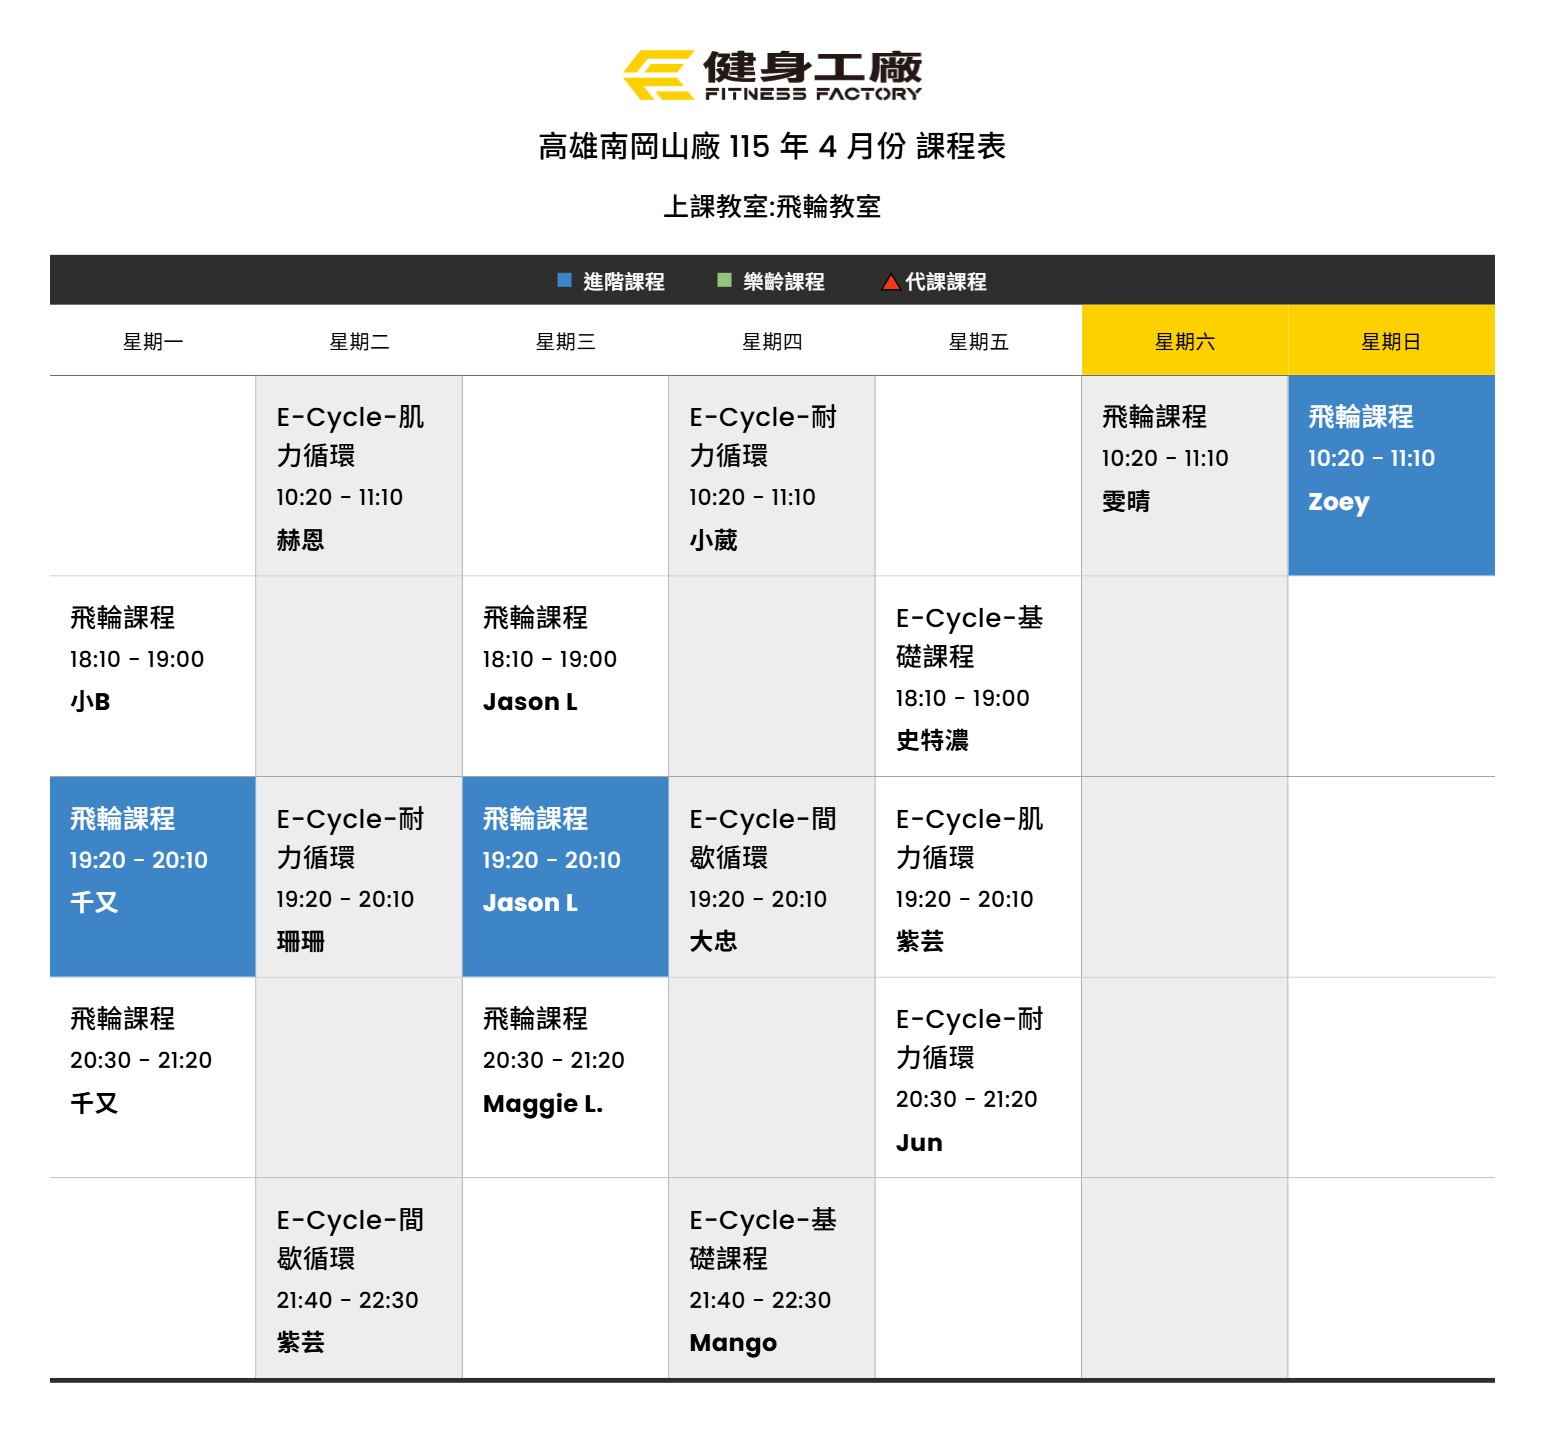Screen dimensions: 1545x1433
Task: Select the 星期六 yellow column header
Action: 1184,342
